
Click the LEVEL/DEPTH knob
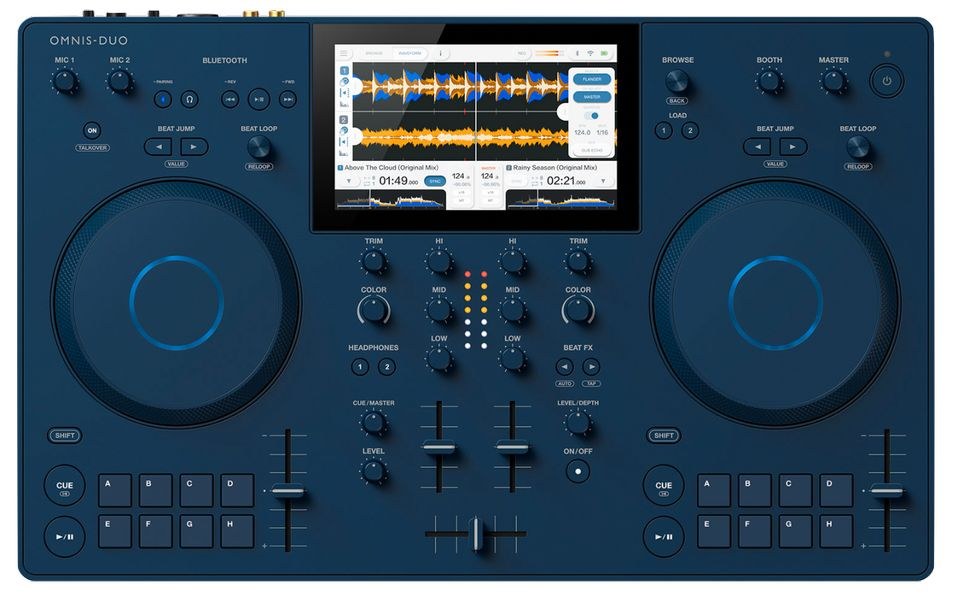pyautogui.click(x=577, y=423)
